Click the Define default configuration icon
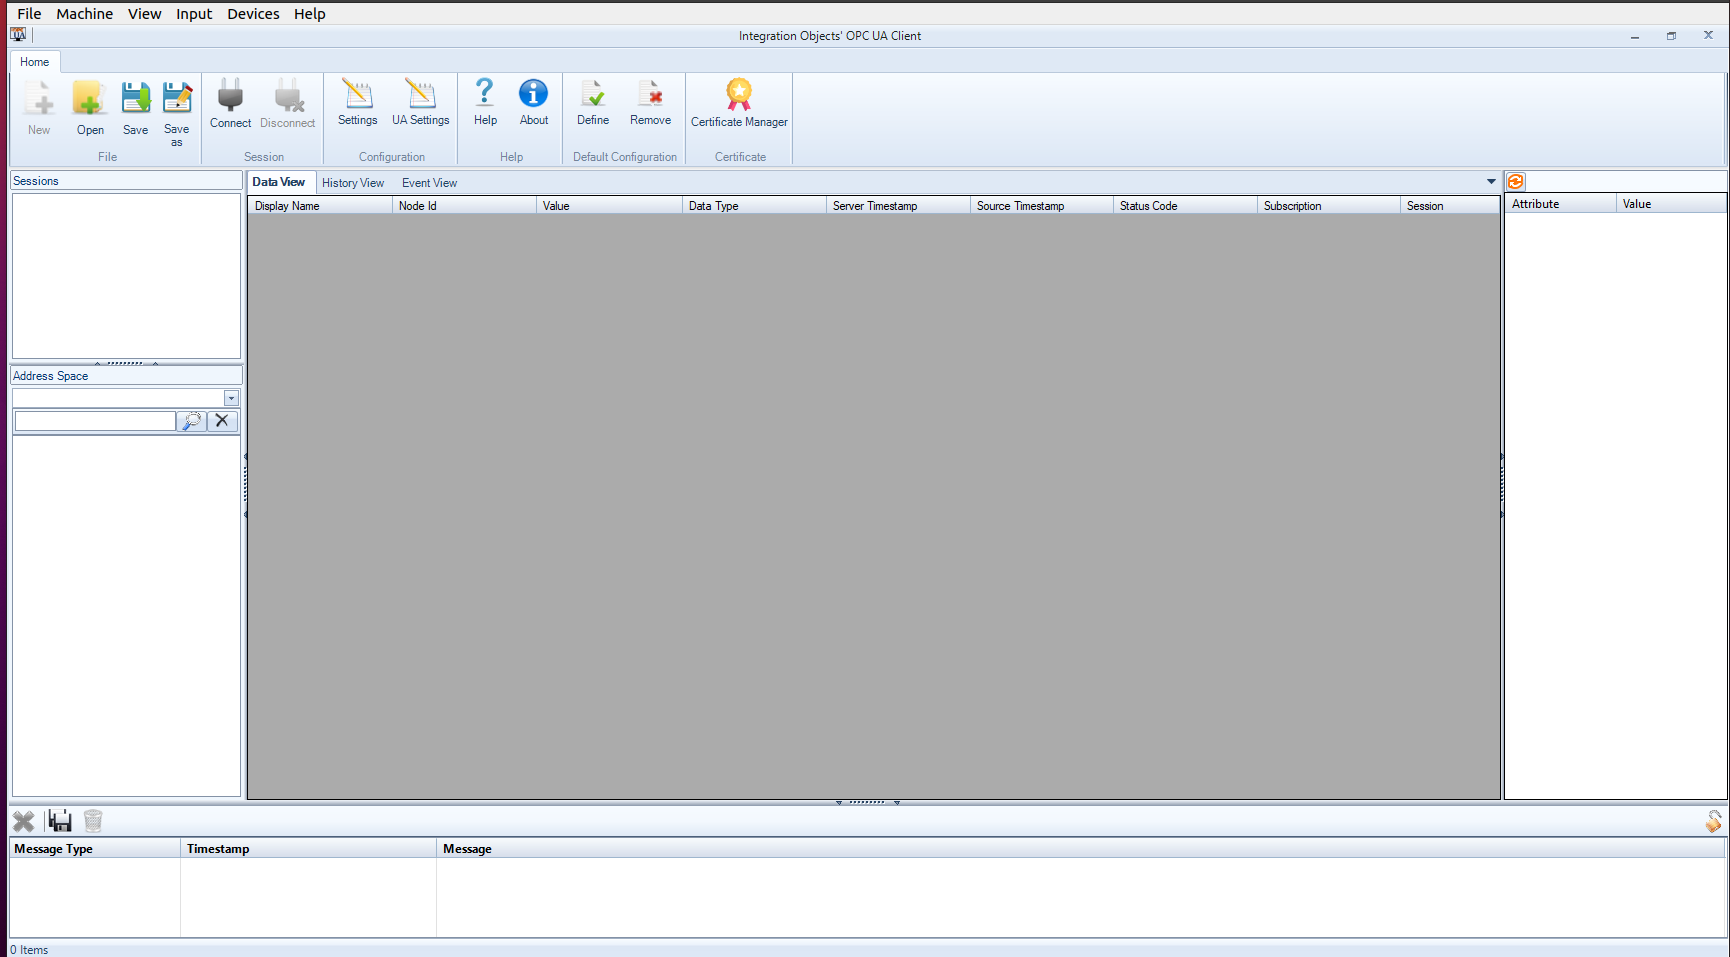The width and height of the screenshot is (1730, 957). [593, 94]
